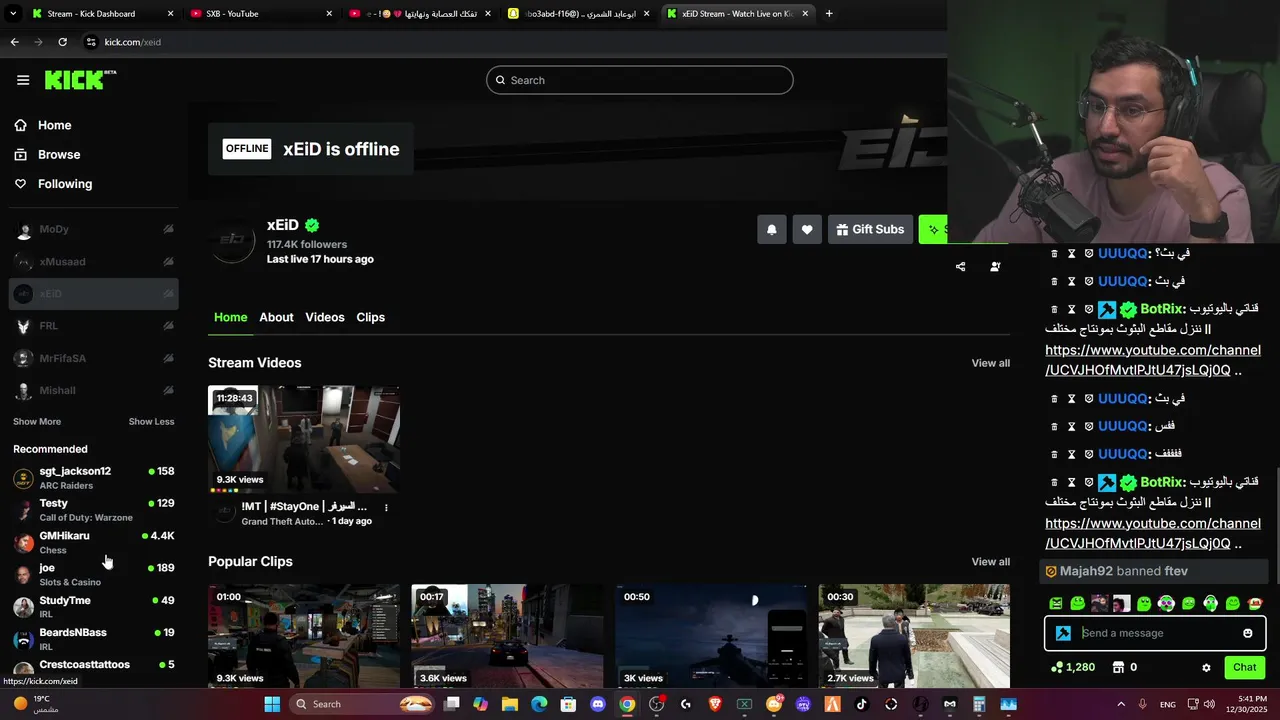This screenshot has width=1280, height=720.
Task: Go back in the browser
Action: point(14,42)
